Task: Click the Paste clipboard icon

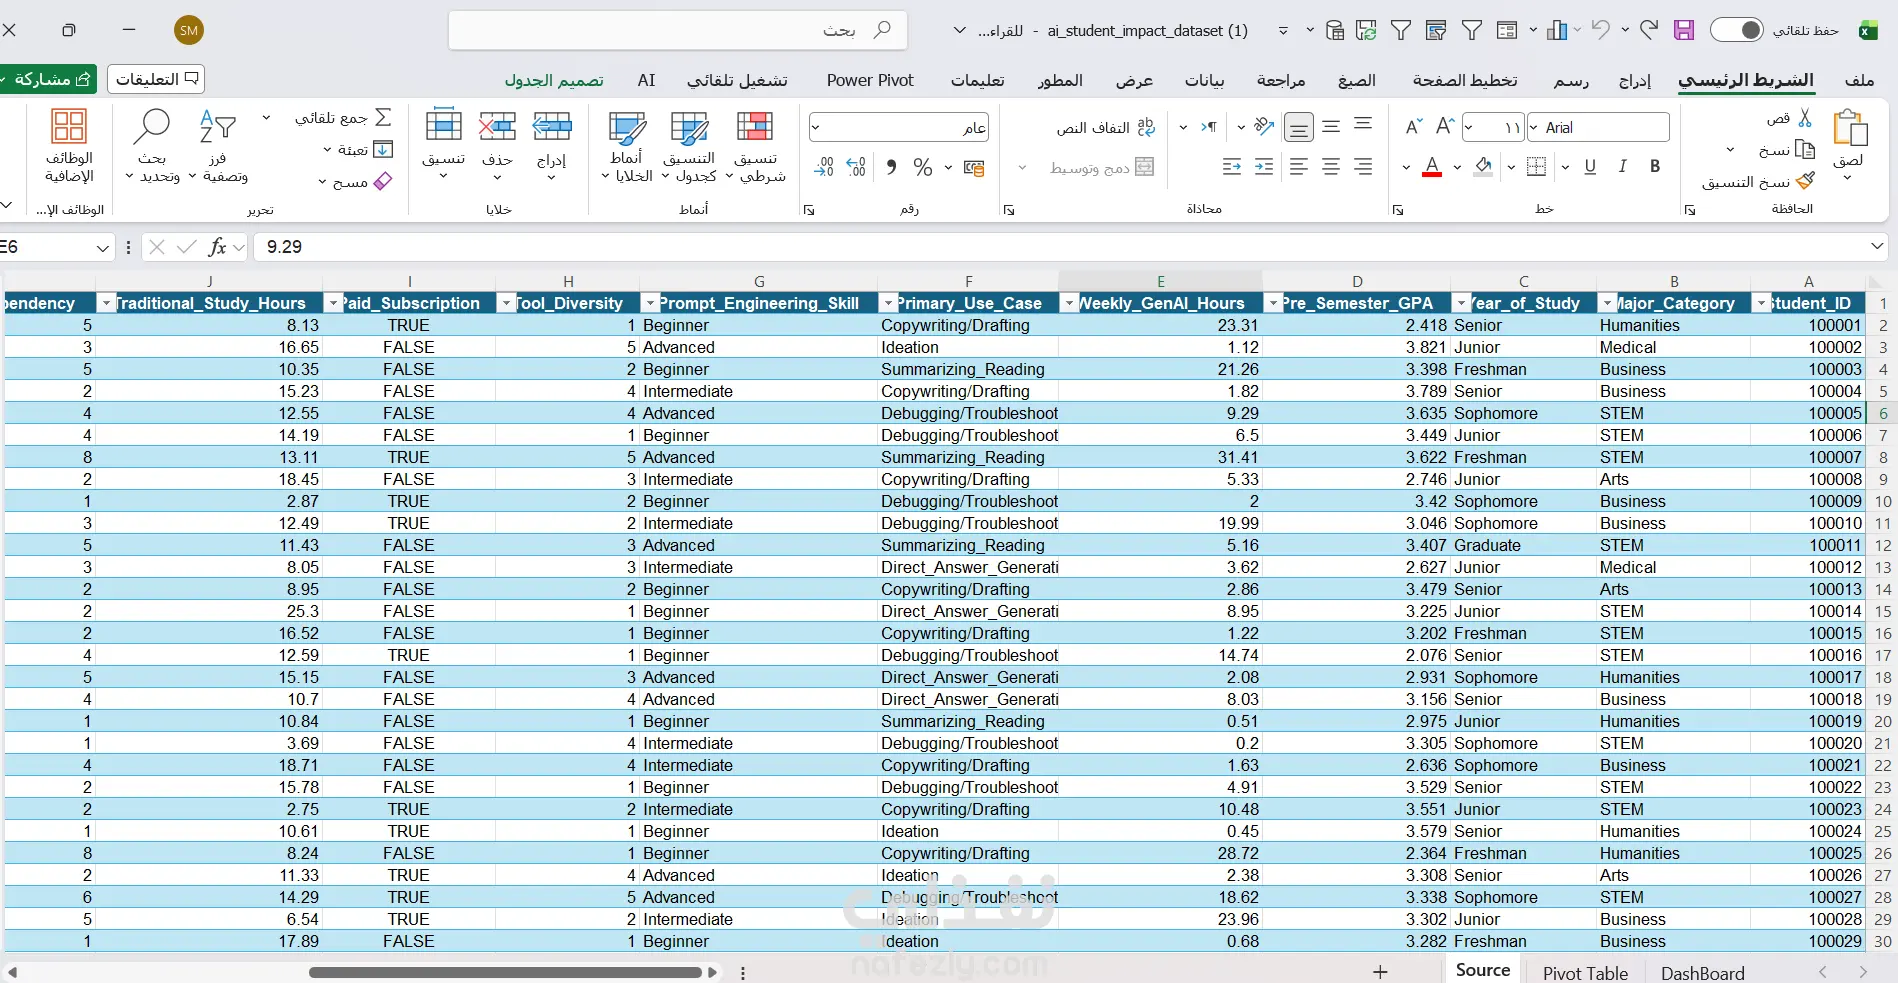Action: (1850, 129)
